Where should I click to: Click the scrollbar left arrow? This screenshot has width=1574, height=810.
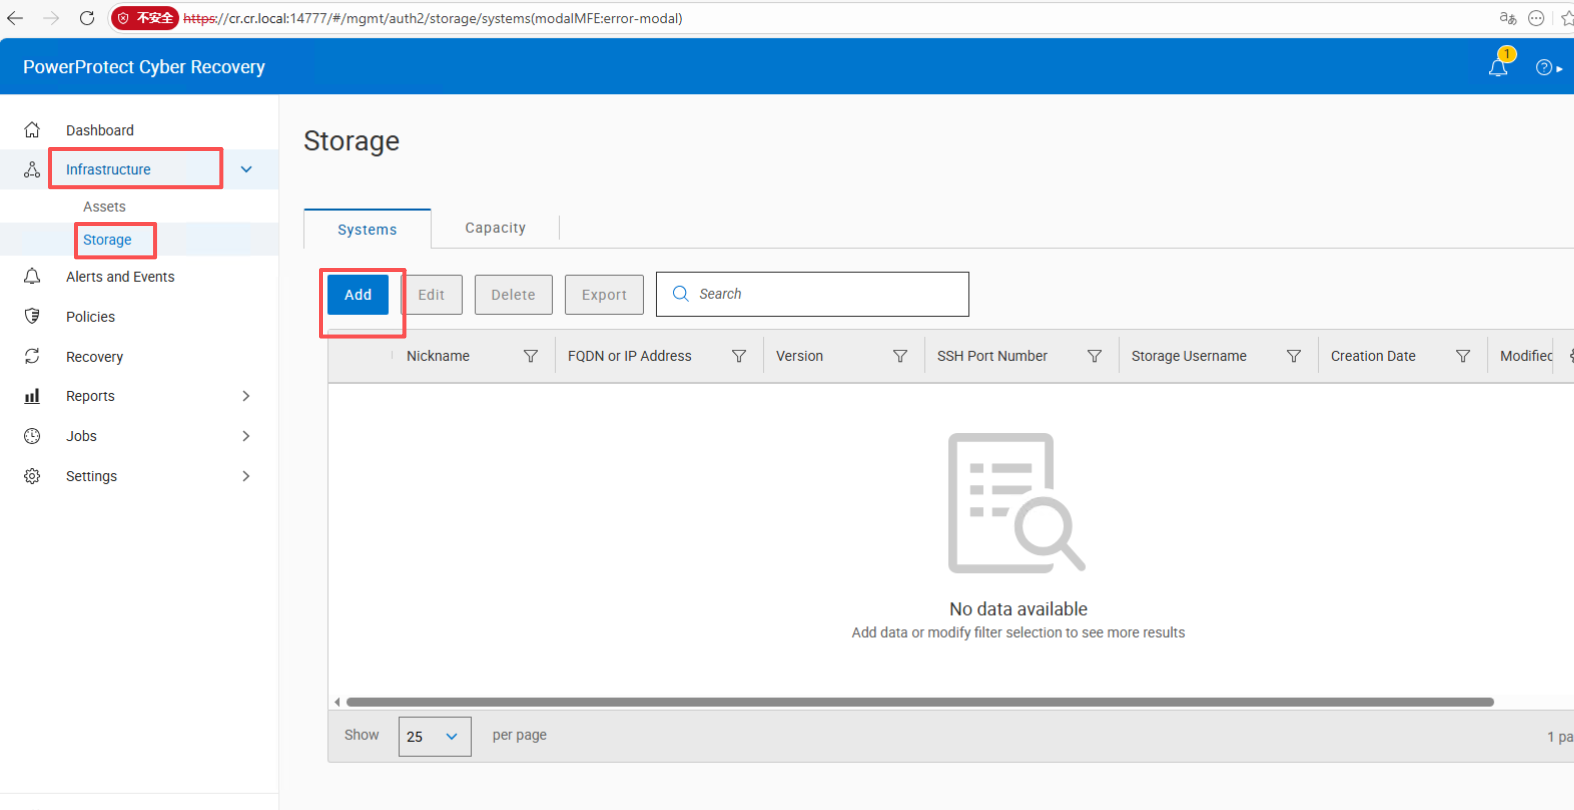pyautogui.click(x=337, y=702)
